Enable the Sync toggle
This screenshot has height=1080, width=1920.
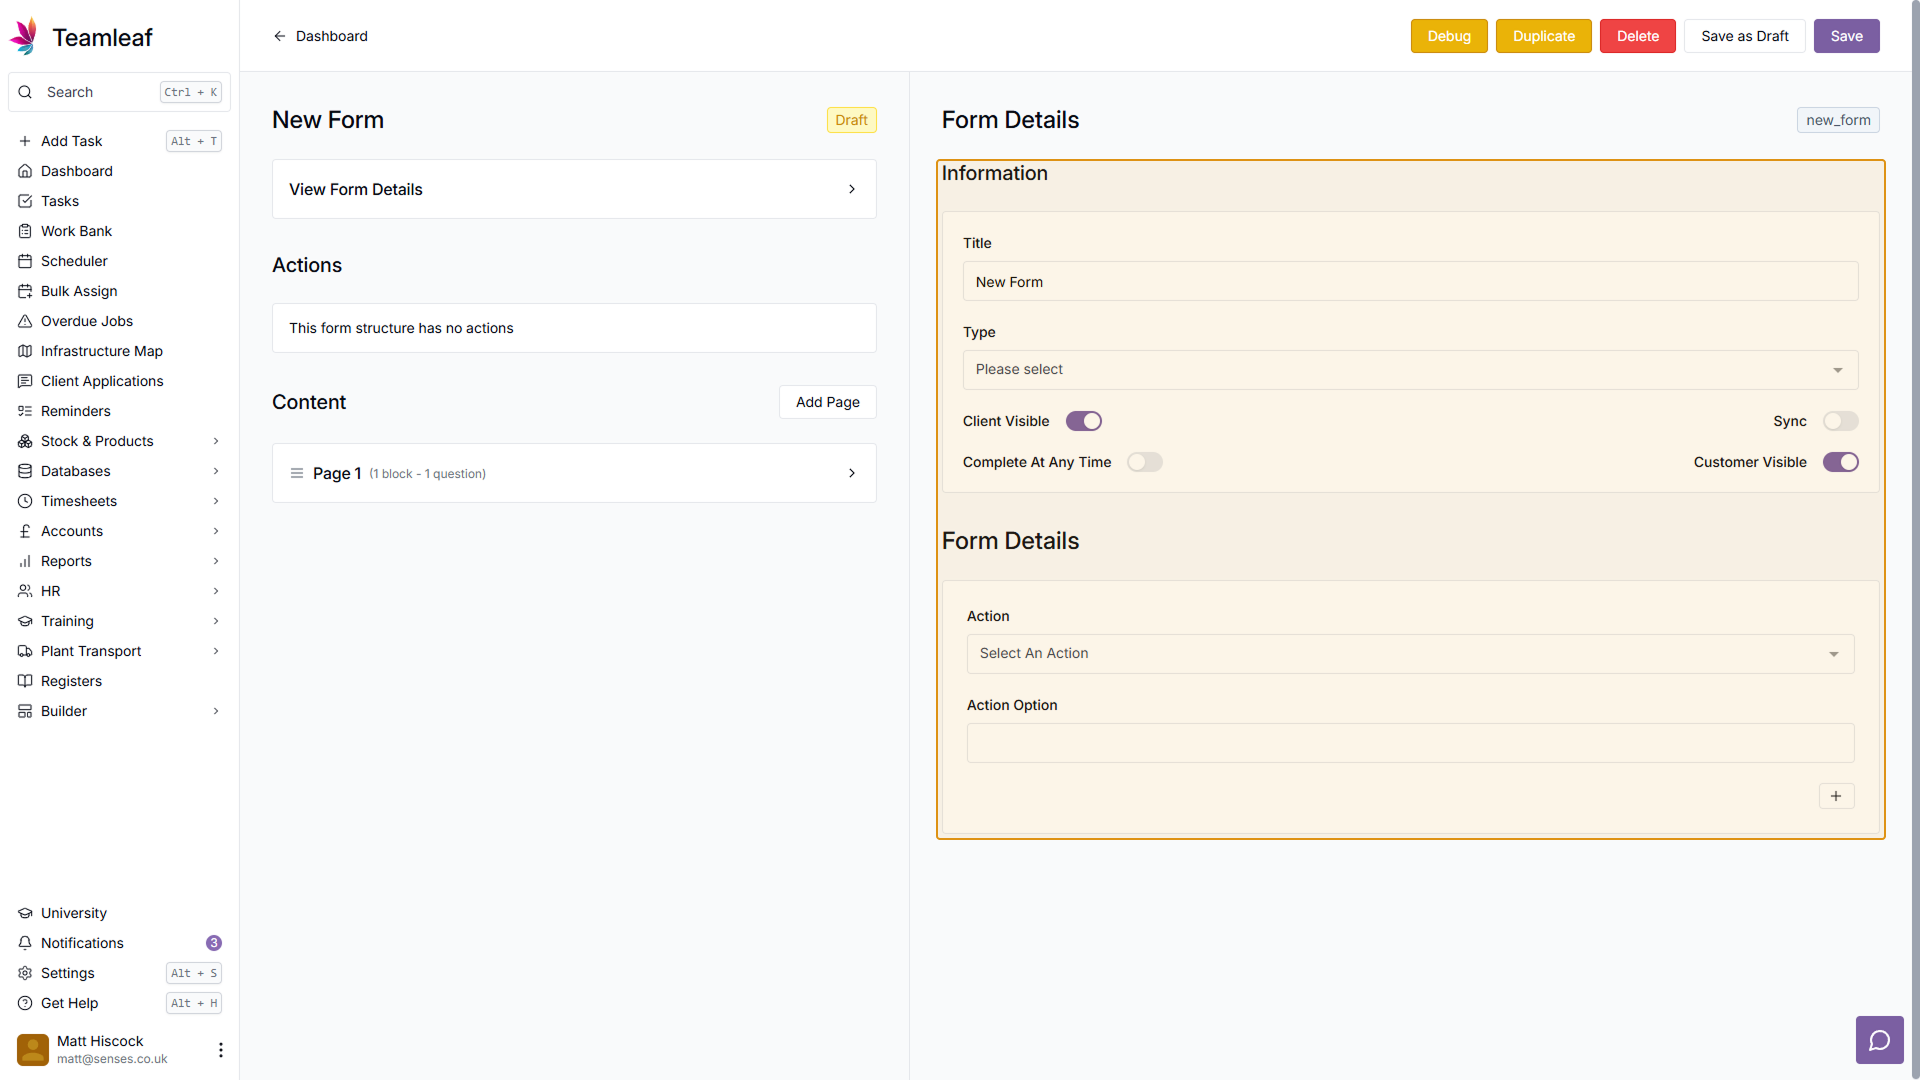click(1840, 421)
